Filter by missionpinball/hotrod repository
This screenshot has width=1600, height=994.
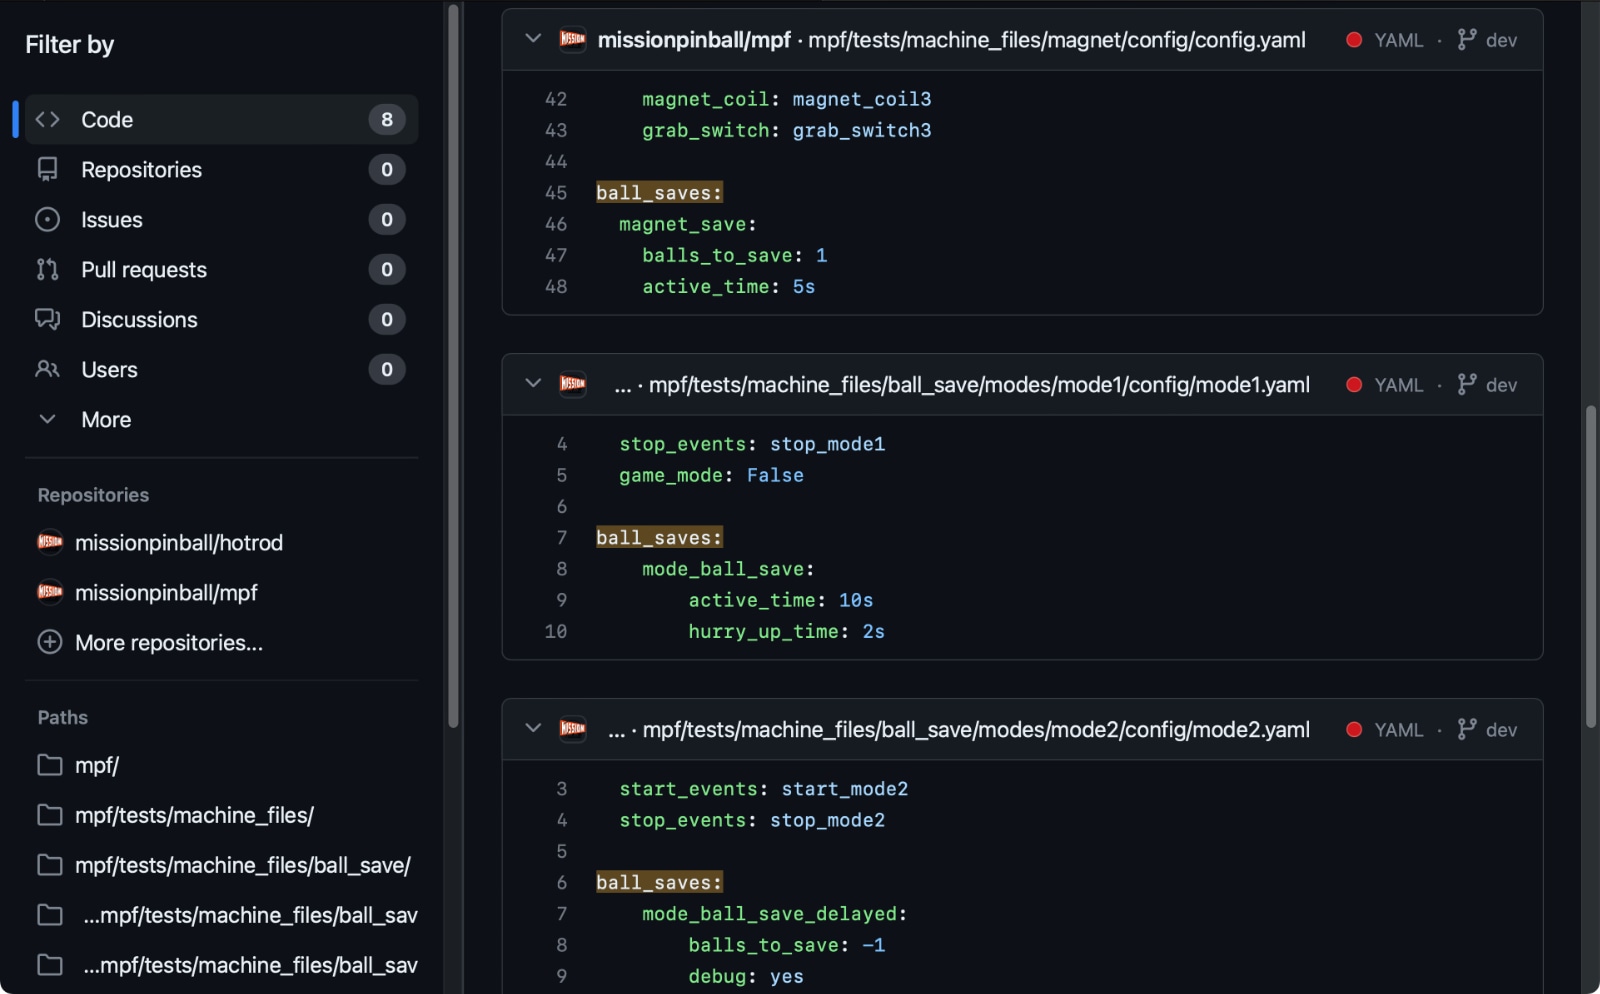tap(178, 543)
